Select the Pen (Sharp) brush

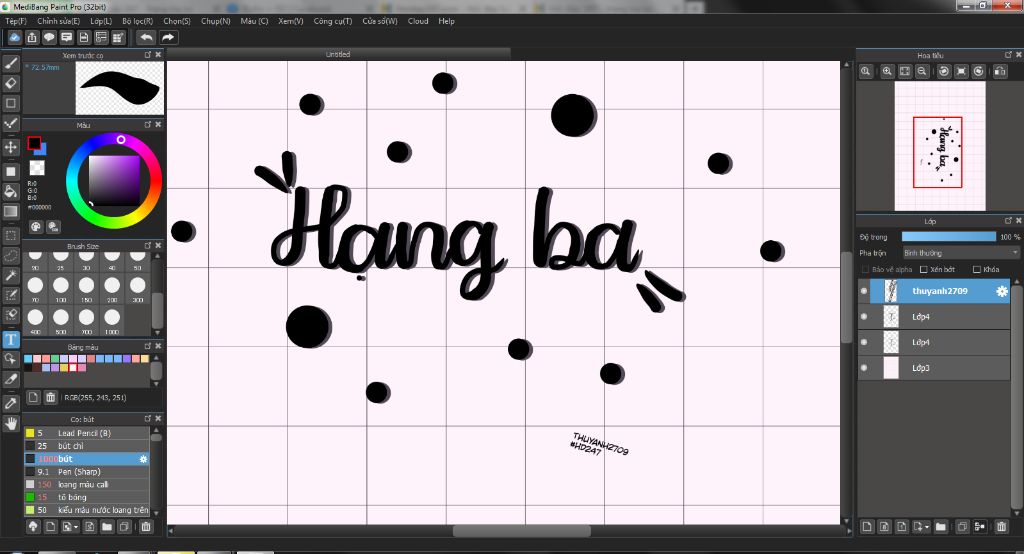click(87, 472)
